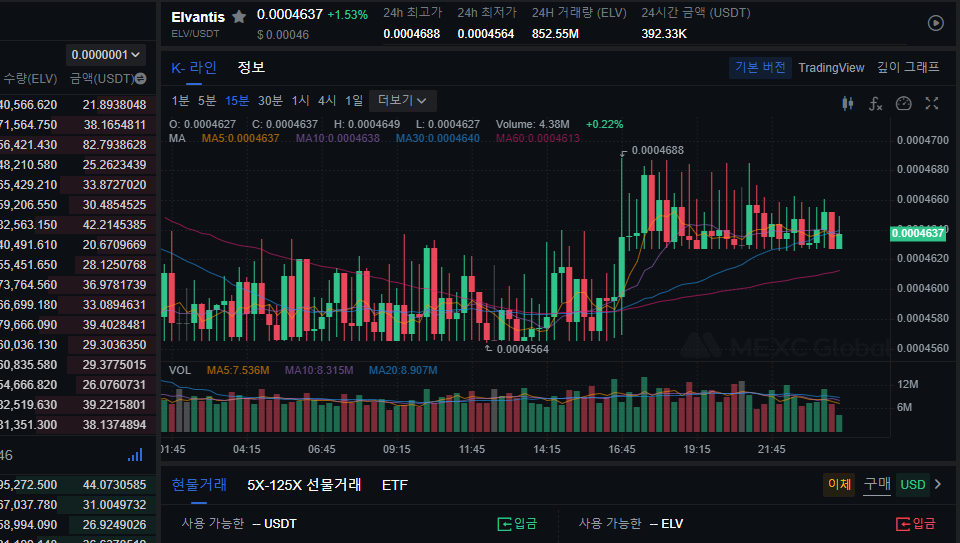Viewport: 960px width, 543px height.
Task: Click the green 입금 link for USDT
Action: tap(518, 523)
